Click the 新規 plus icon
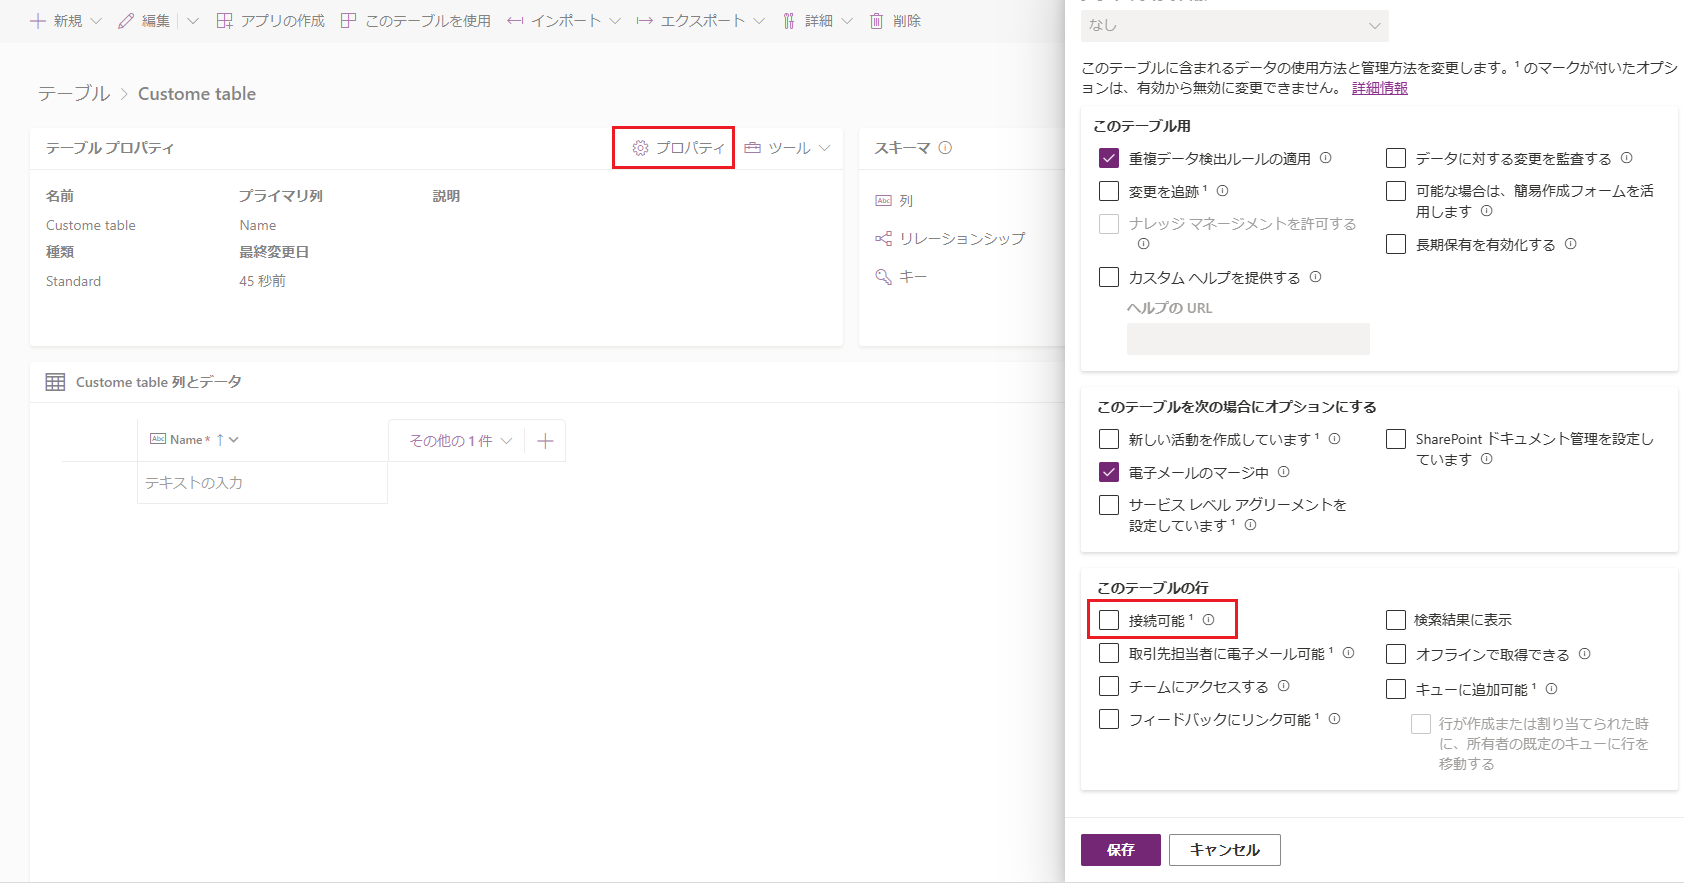Image resolution: width=1684 pixels, height=883 pixels. click(38, 21)
